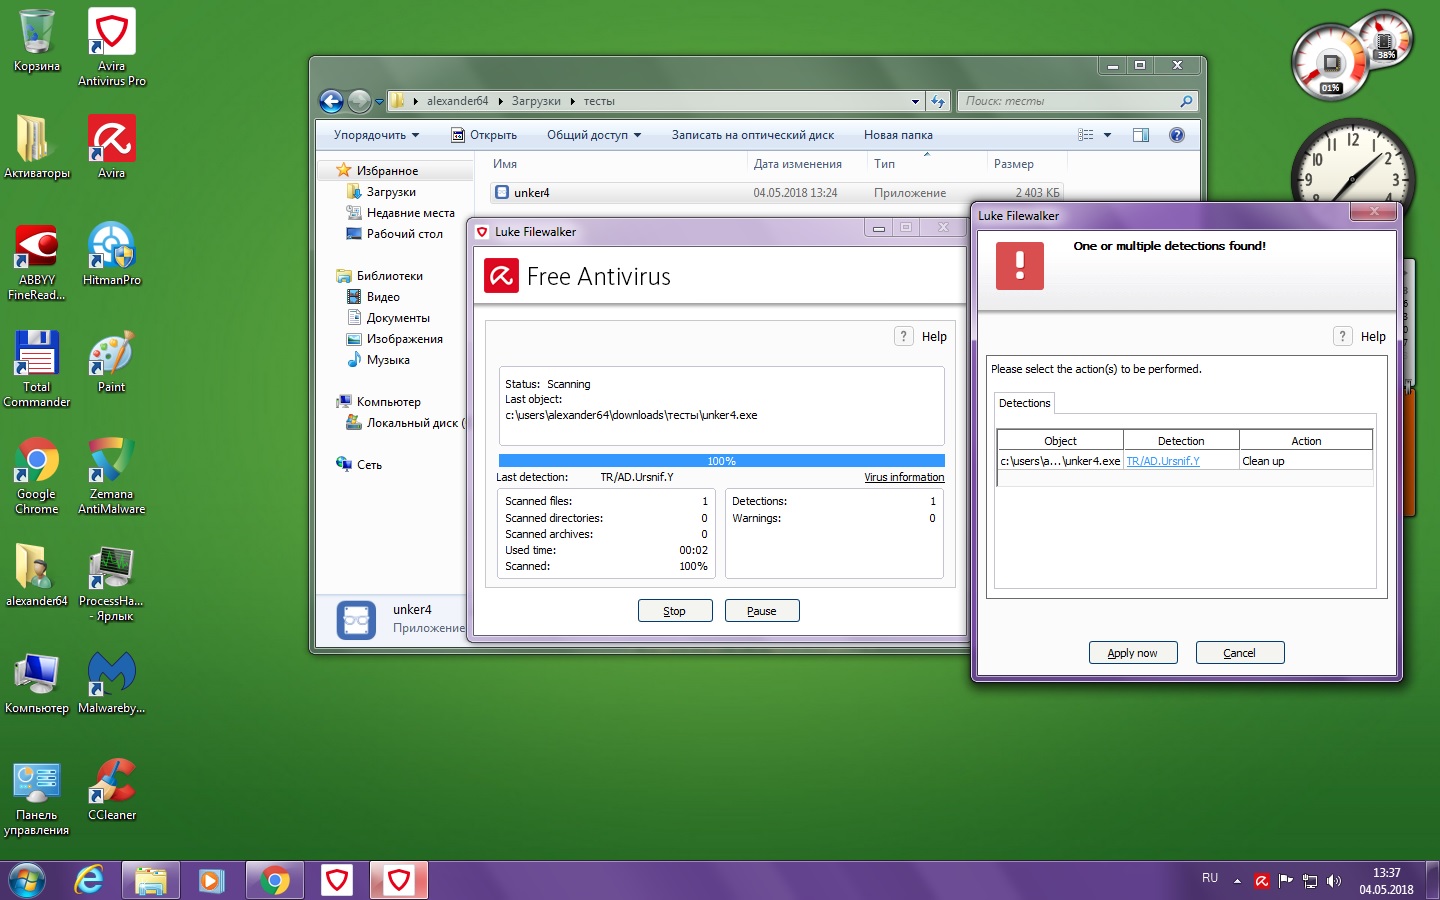Open HitmanPro desktop shortcut

point(111,248)
